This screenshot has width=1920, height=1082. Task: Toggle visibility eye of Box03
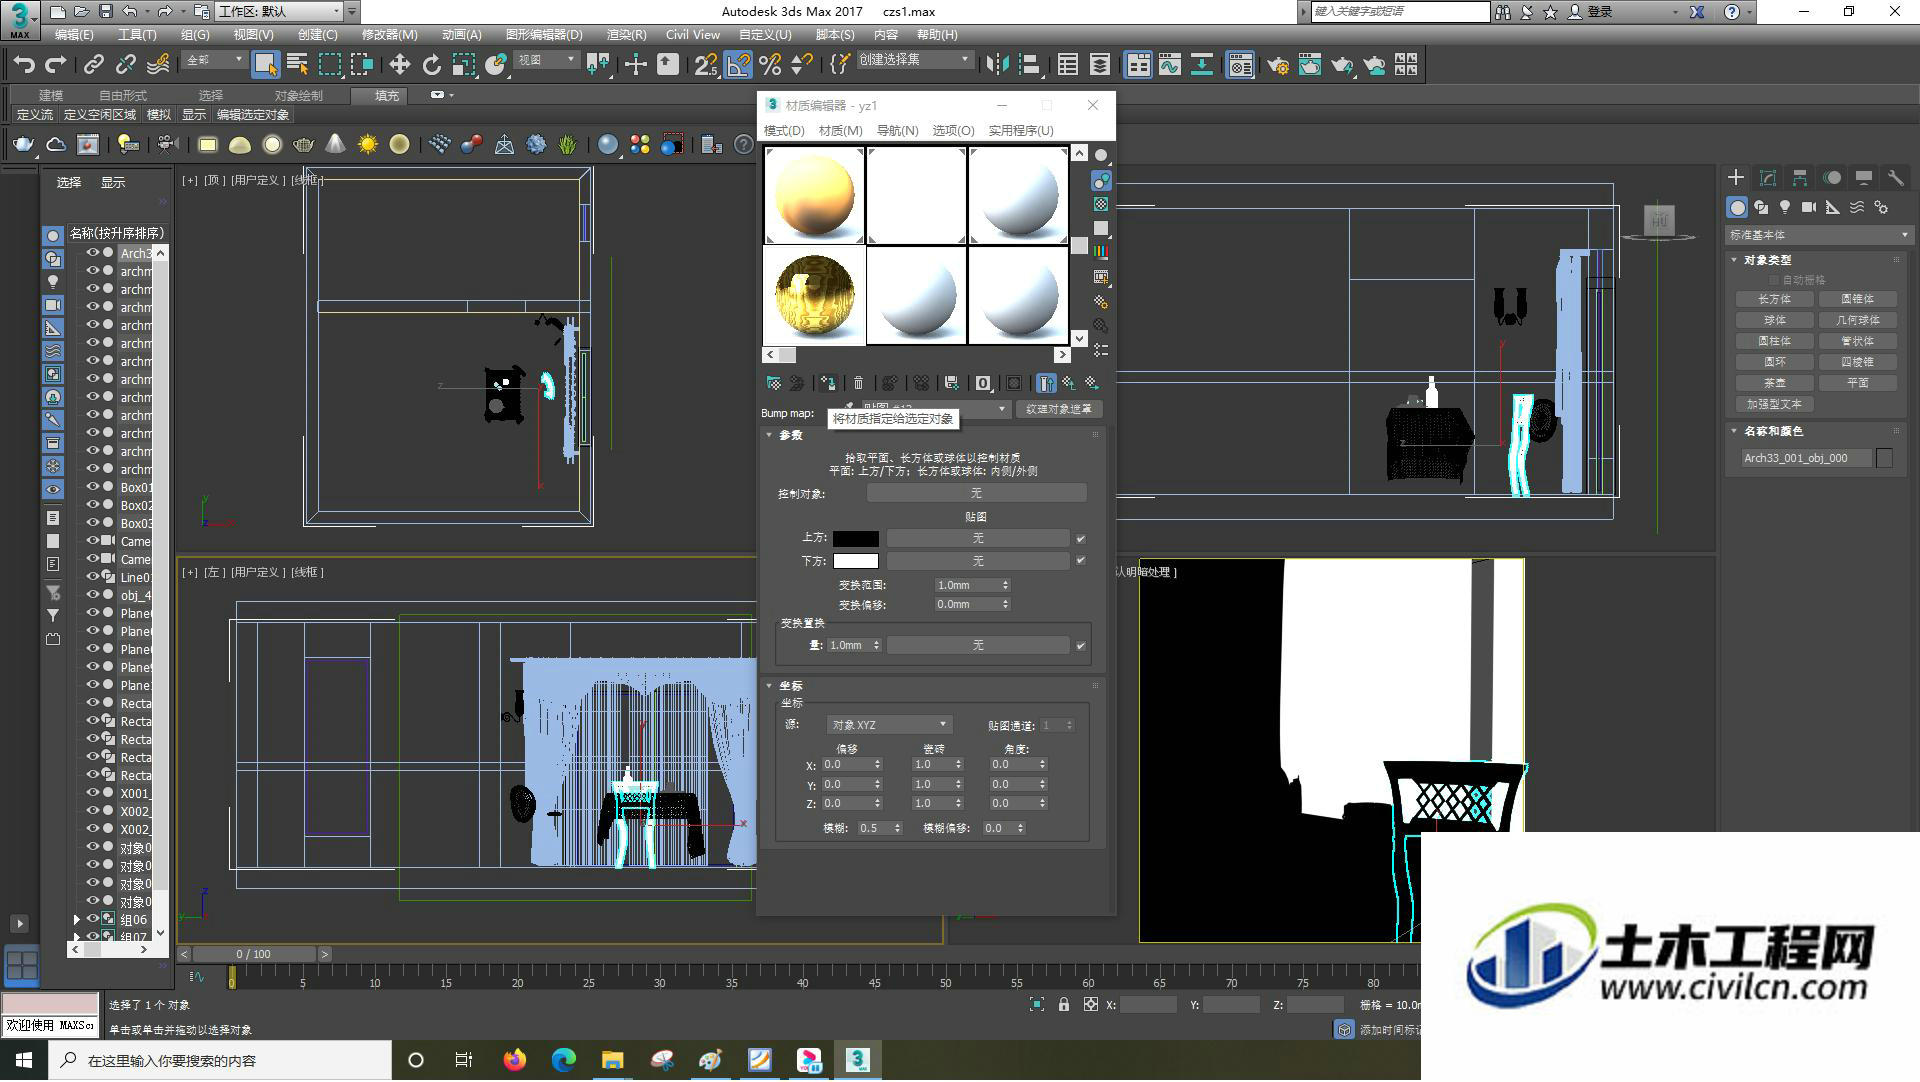point(93,523)
